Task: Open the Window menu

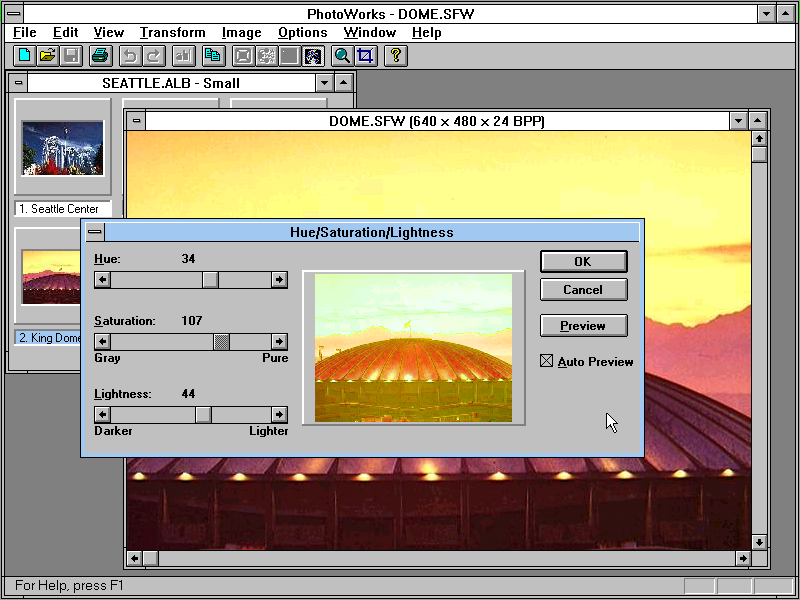Action: 370,33
